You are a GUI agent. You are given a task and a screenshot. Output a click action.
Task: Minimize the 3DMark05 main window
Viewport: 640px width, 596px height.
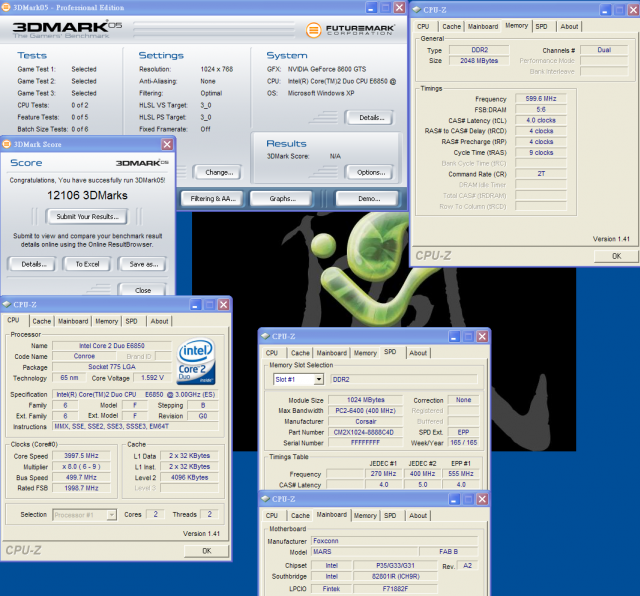(x=371, y=8)
